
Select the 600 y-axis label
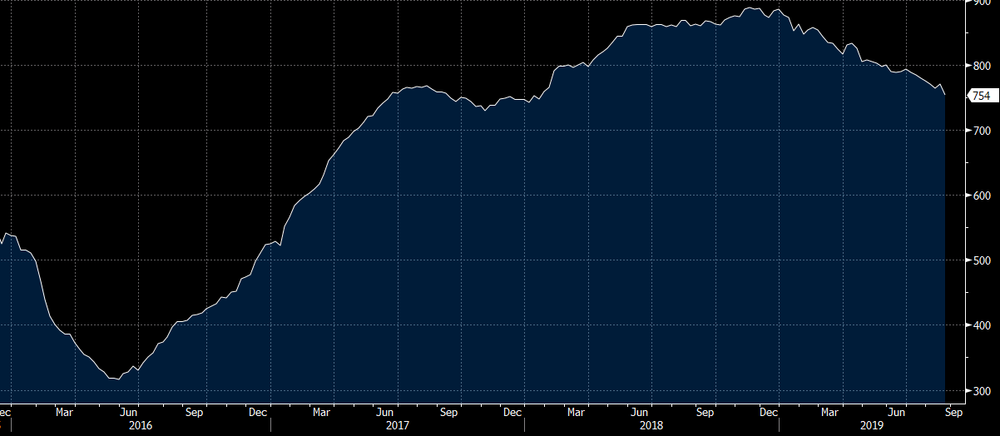pos(981,195)
